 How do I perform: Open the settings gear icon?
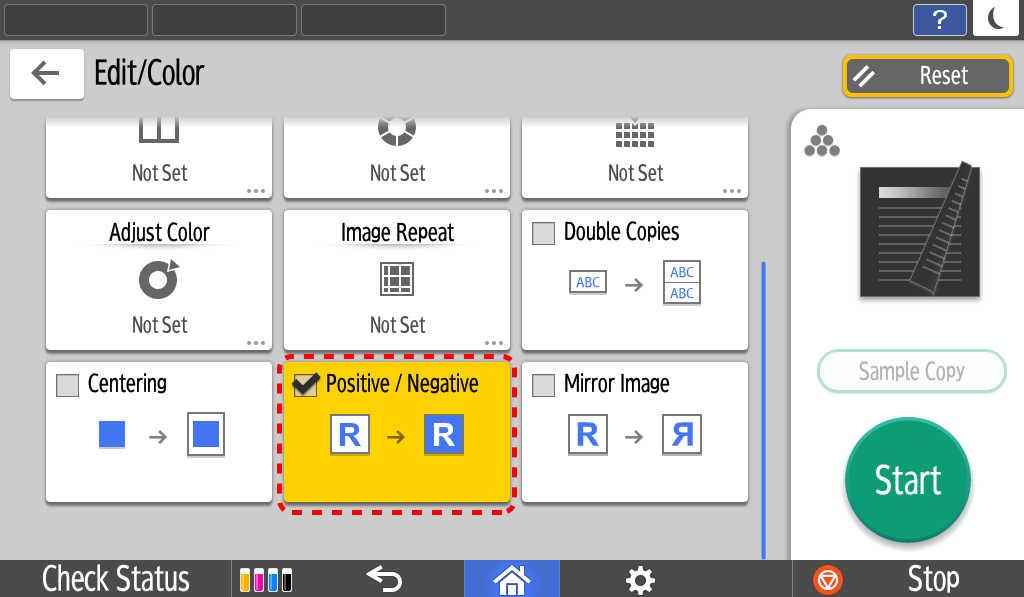(639, 579)
